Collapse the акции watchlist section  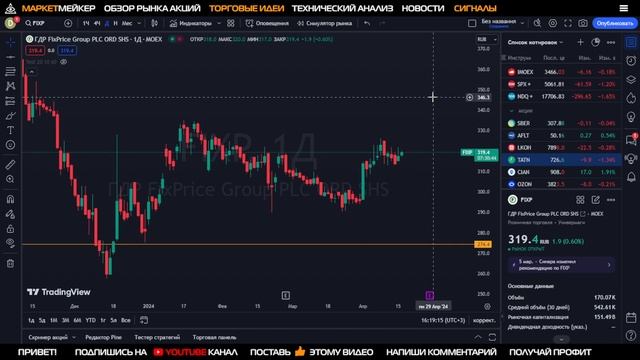point(512,111)
